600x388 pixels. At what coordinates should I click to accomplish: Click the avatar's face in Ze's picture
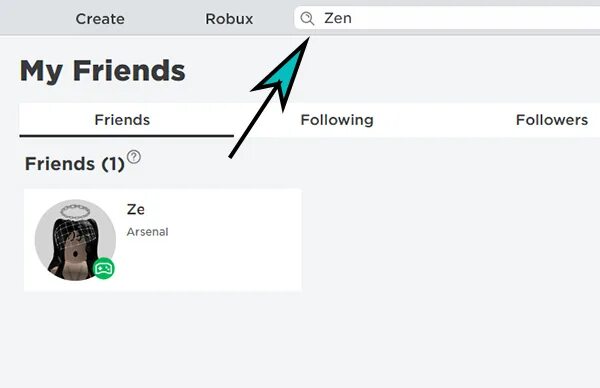75,252
